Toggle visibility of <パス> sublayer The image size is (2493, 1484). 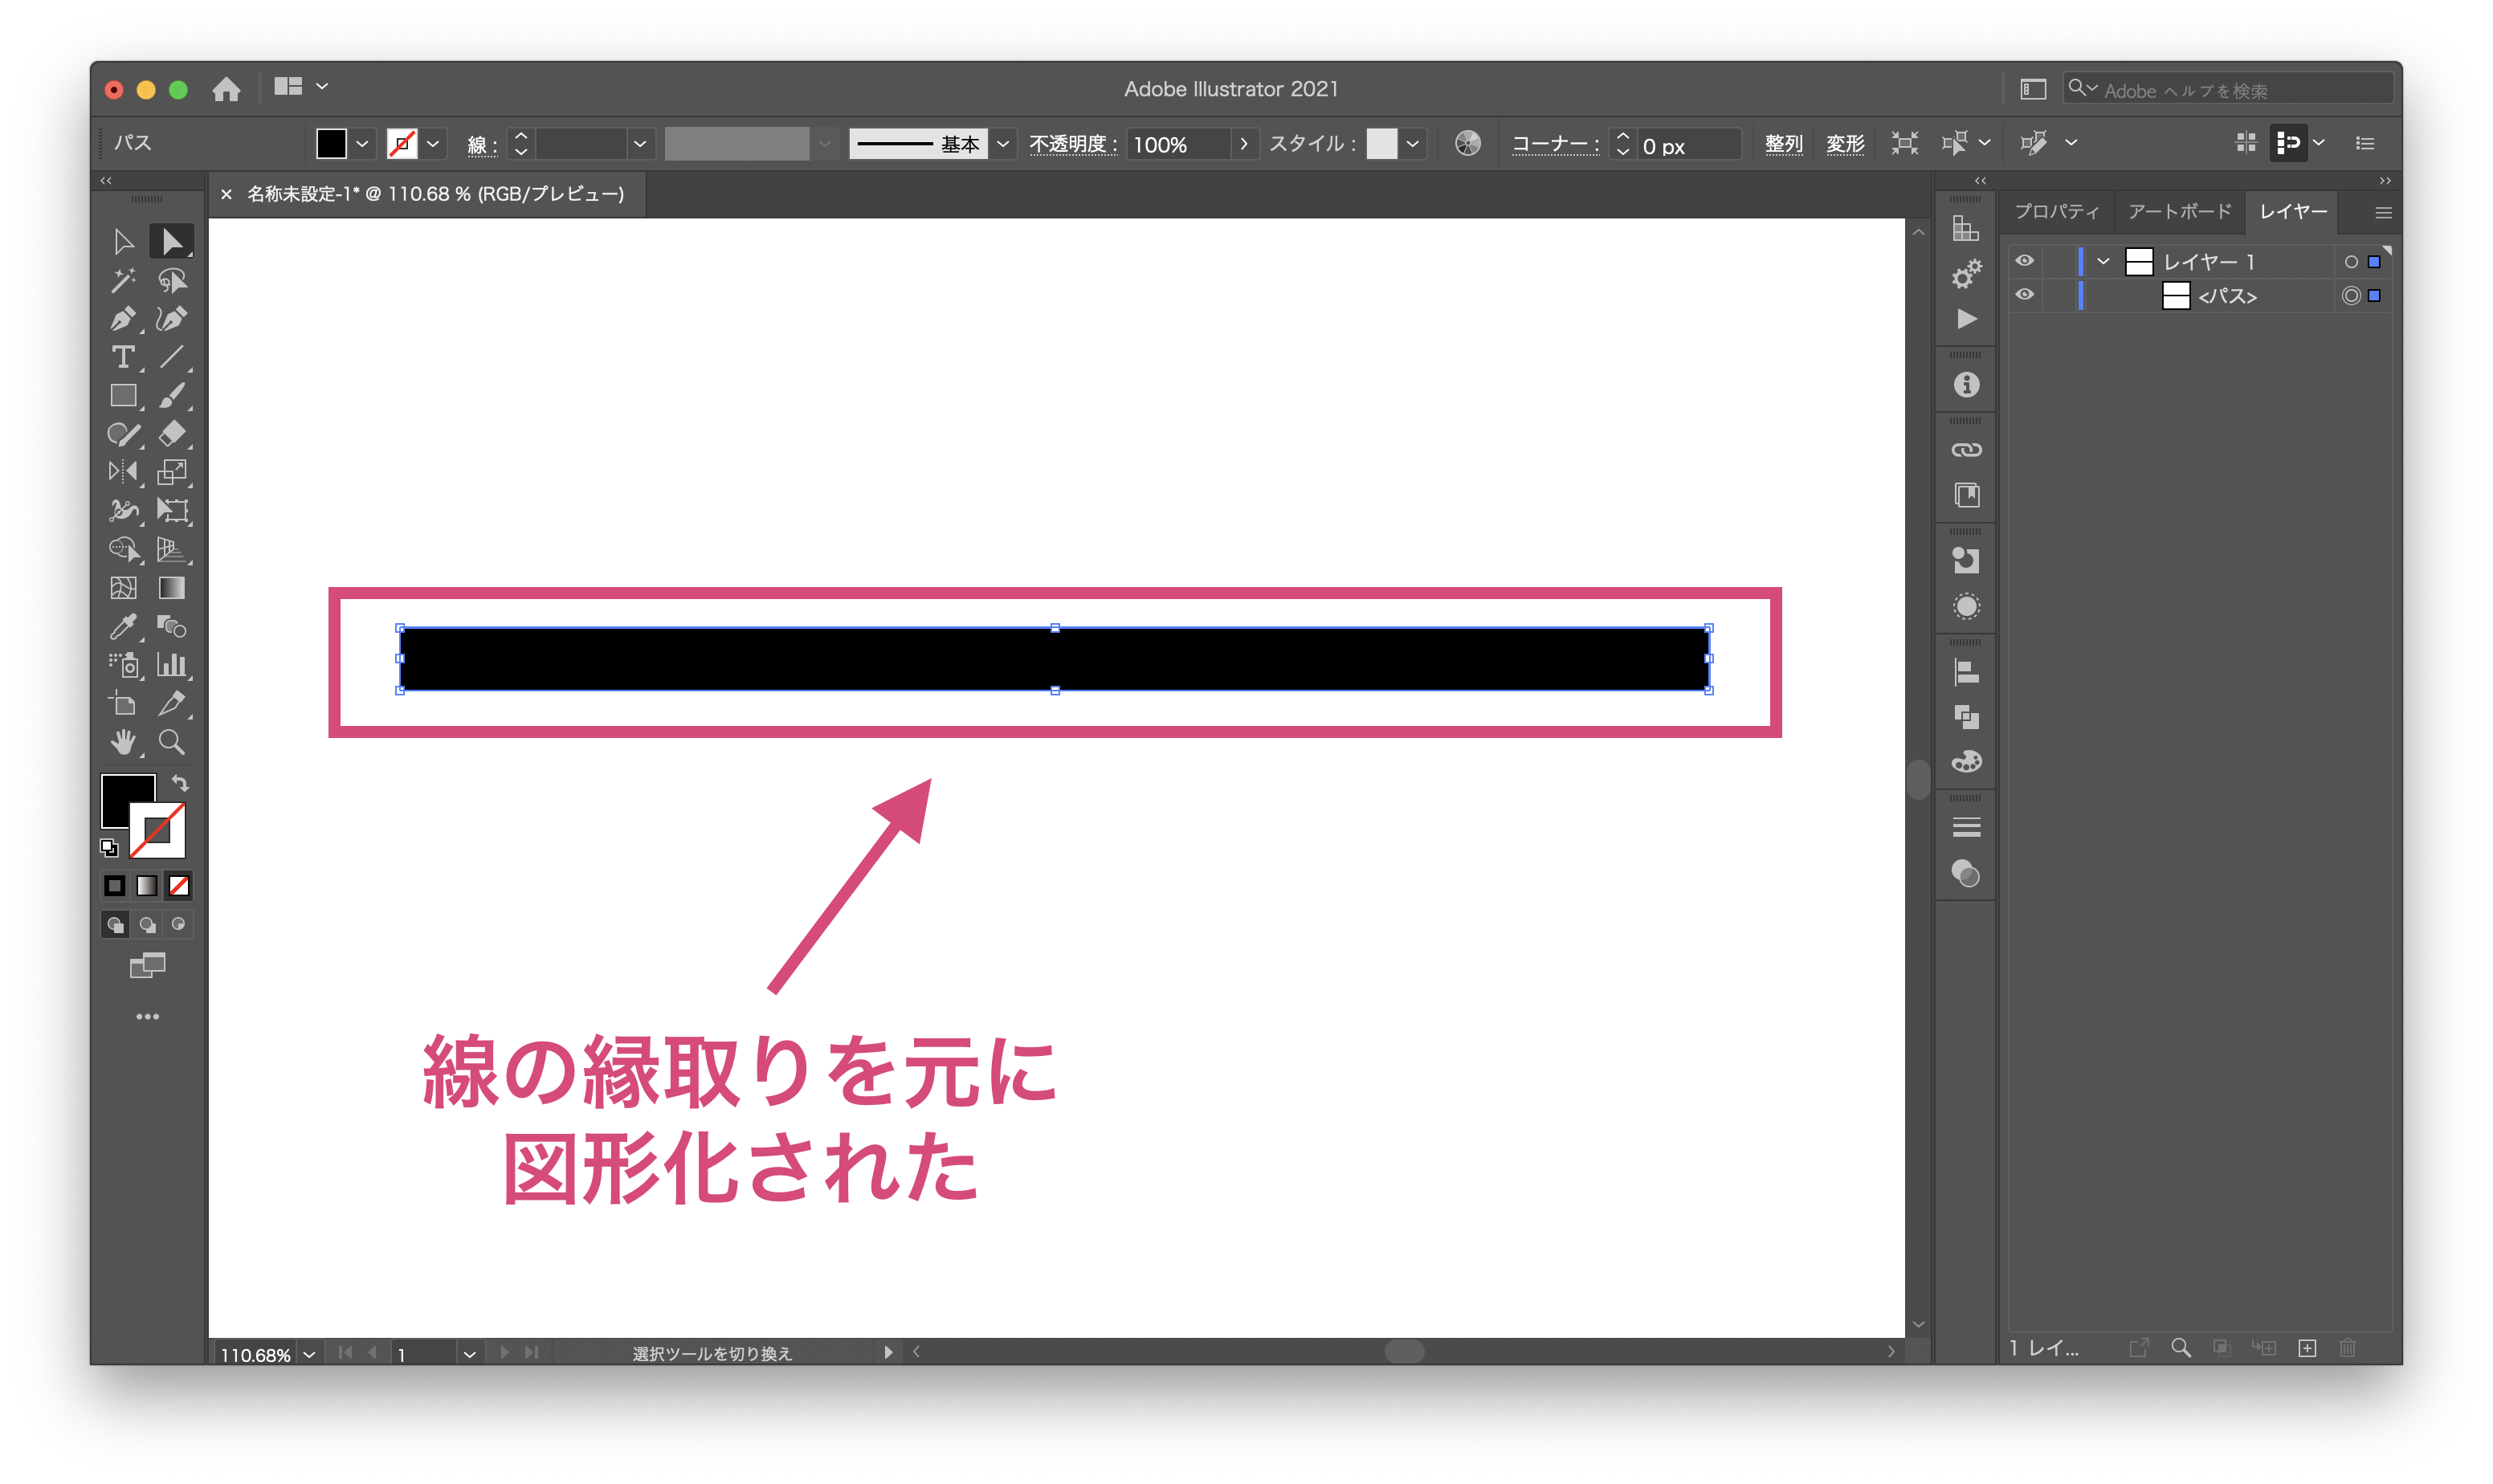coord(2024,295)
